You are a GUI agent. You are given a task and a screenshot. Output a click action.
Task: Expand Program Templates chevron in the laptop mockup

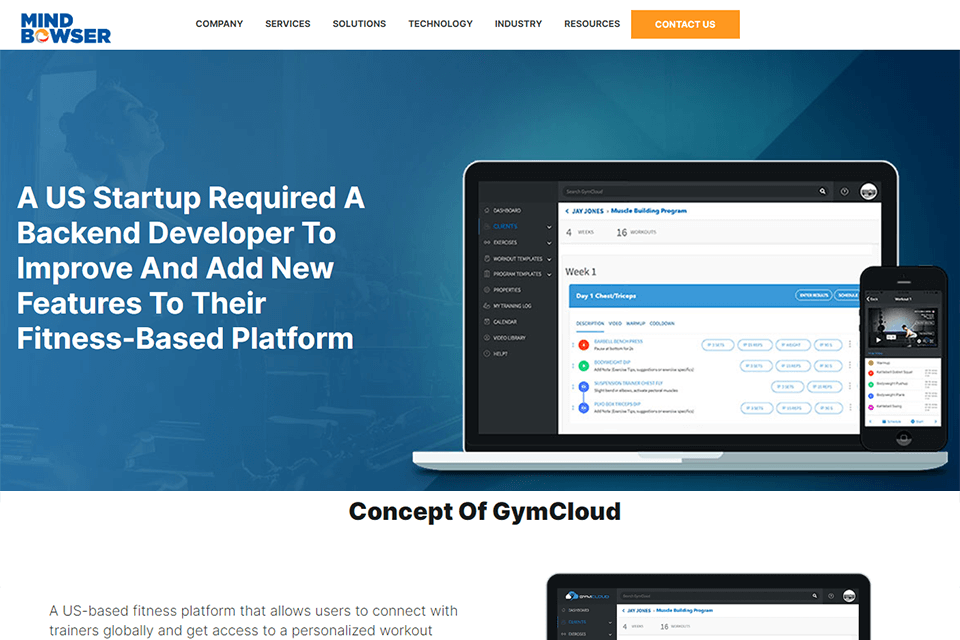point(549,274)
